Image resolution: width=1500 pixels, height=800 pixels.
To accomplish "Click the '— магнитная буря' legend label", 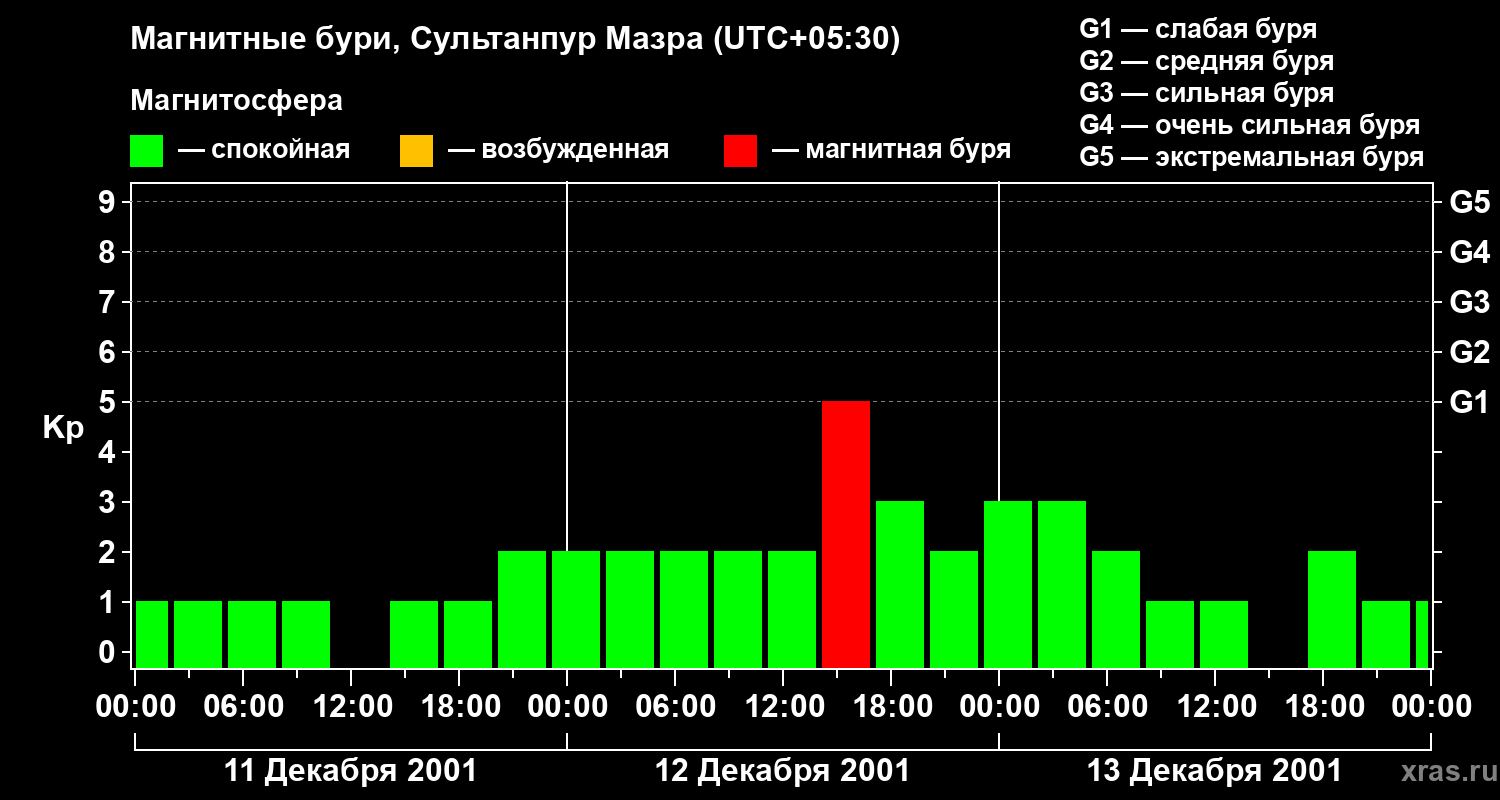I will (x=891, y=150).
